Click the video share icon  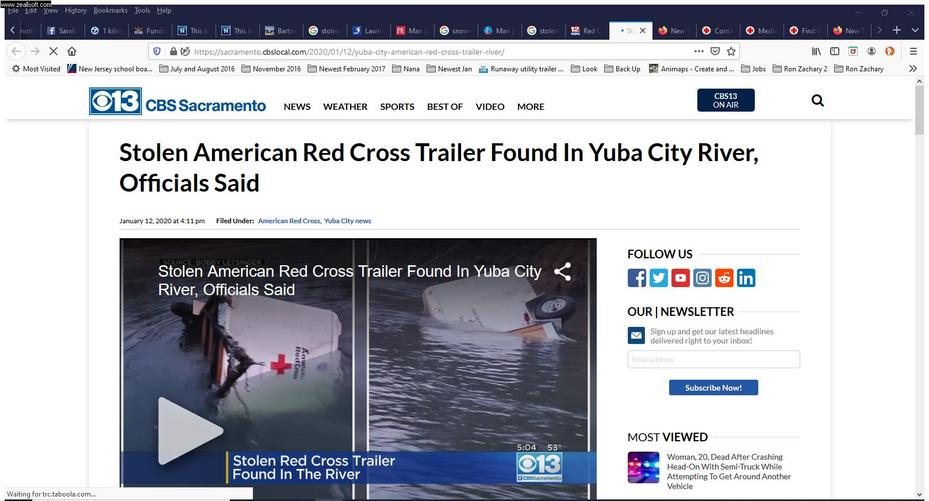pos(562,272)
